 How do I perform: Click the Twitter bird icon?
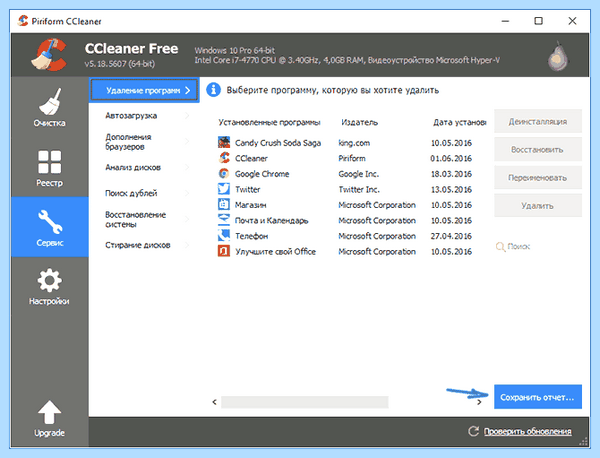point(224,189)
